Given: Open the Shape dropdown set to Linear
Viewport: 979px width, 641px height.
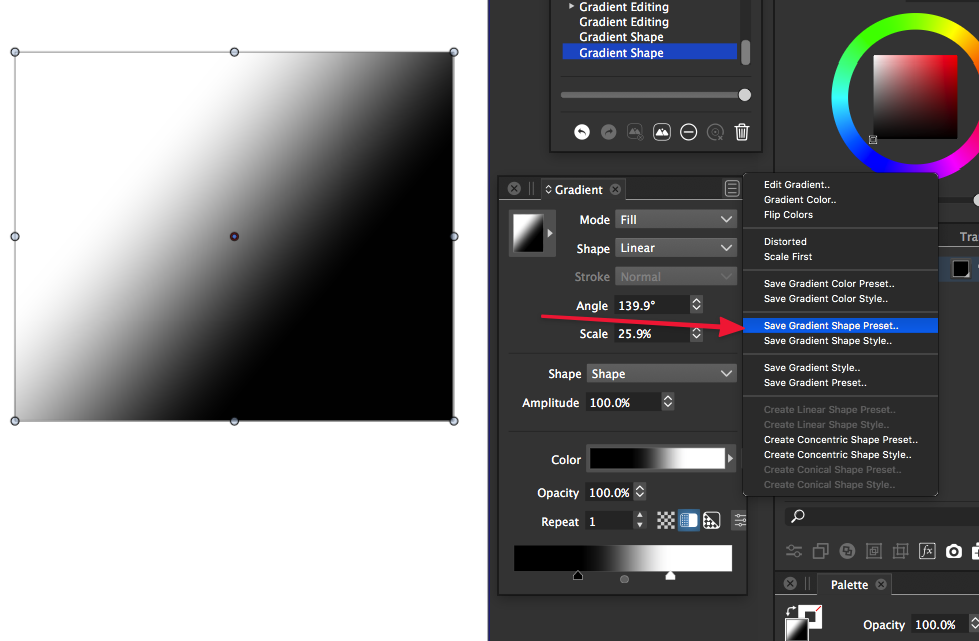Looking at the screenshot, I should (x=676, y=248).
